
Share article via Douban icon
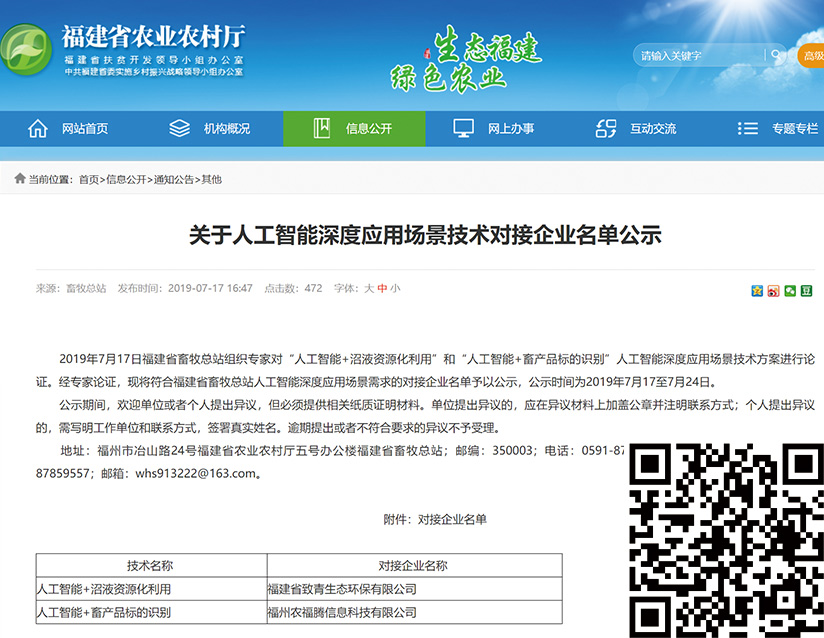point(806,290)
